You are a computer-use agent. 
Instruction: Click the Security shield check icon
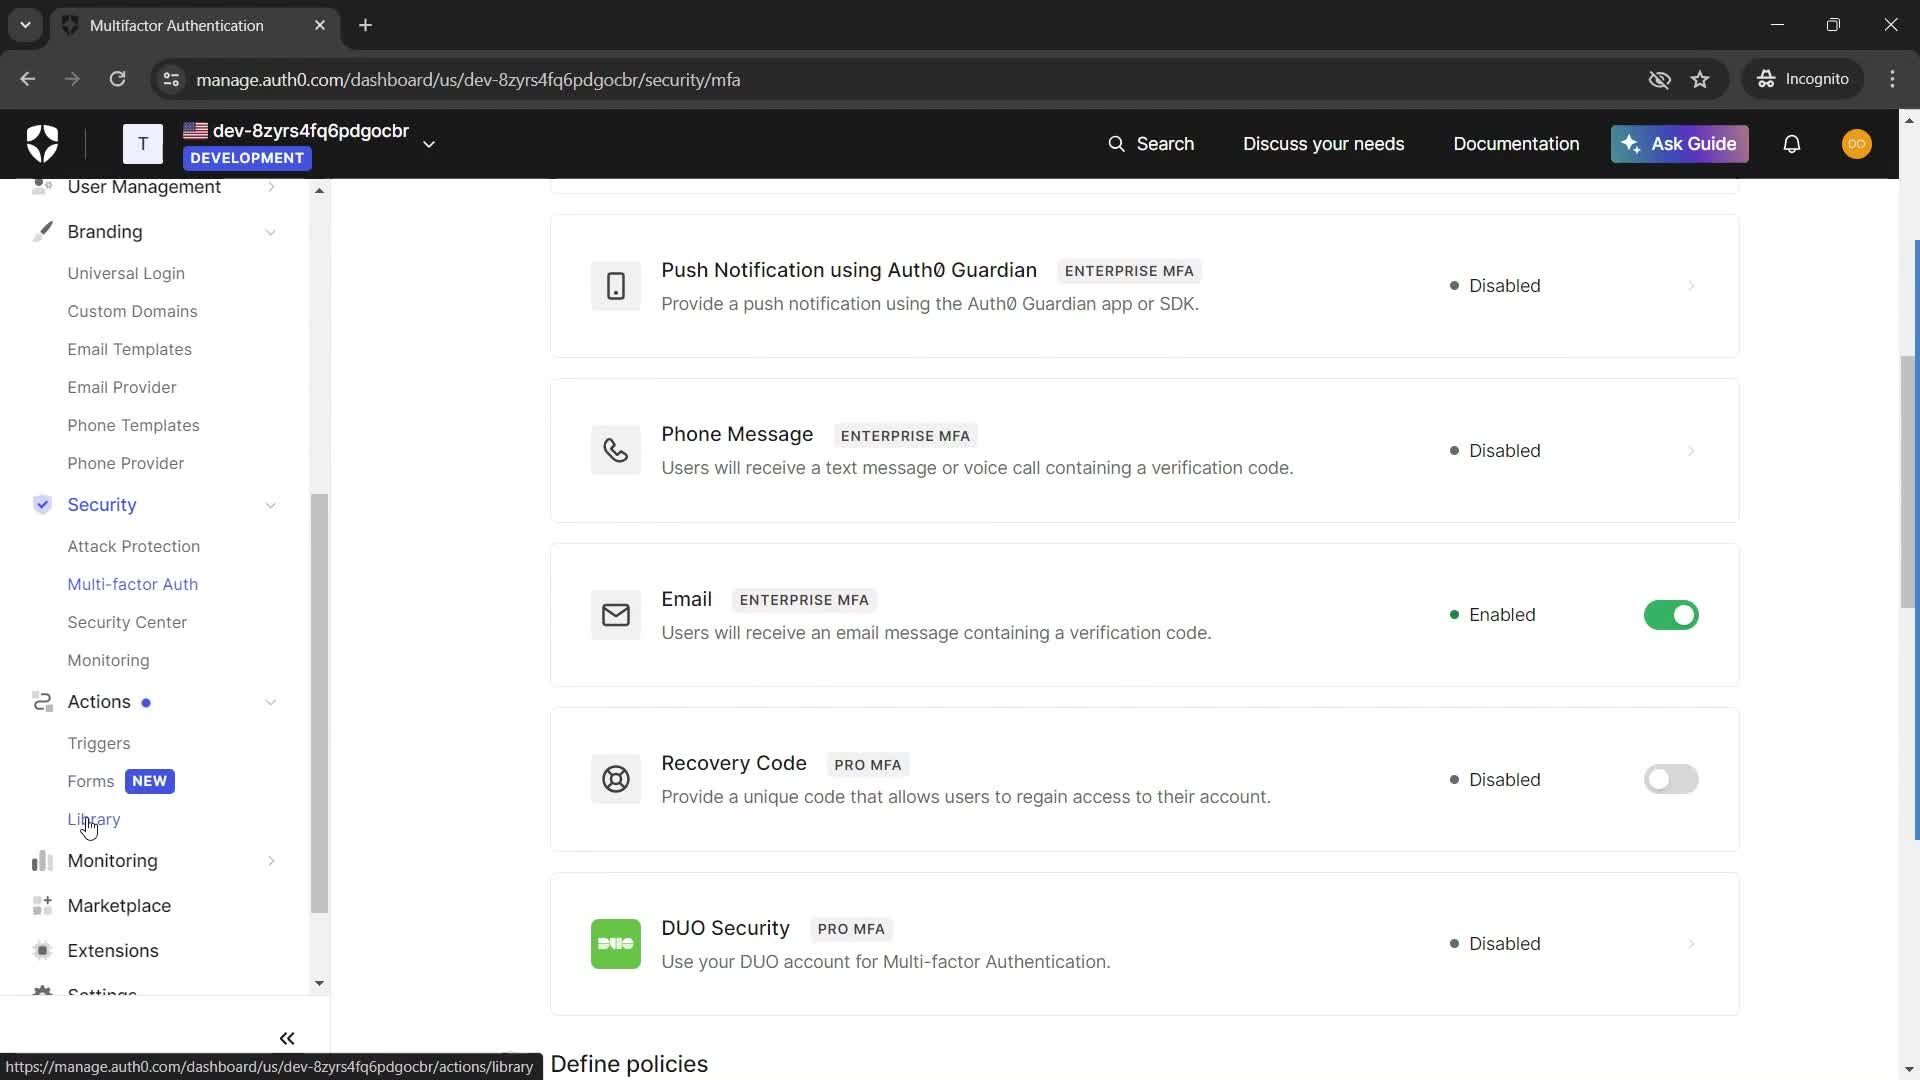[x=42, y=505]
